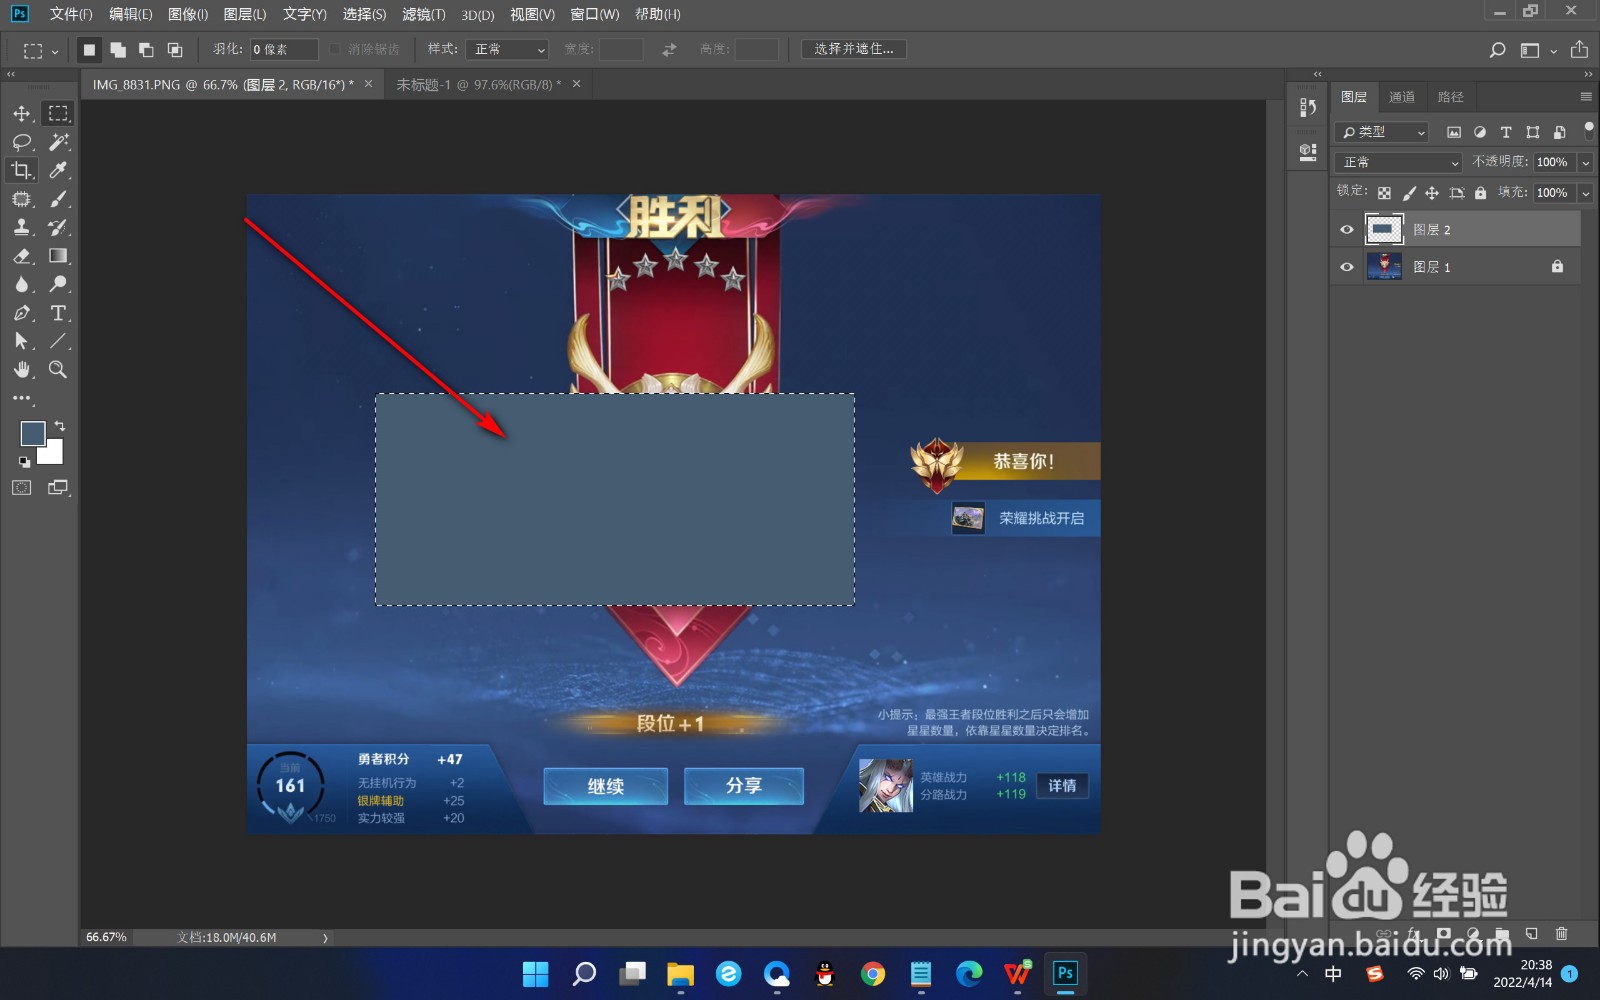Image resolution: width=1600 pixels, height=1000 pixels.
Task: Choose Intersect with Selection mode
Action: pos(175,49)
